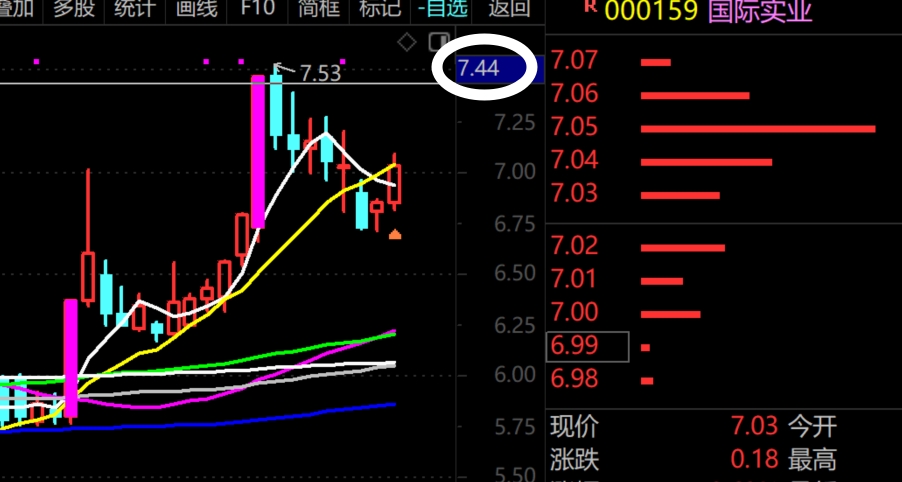Open the 叠加 overlay menu

[16, 10]
